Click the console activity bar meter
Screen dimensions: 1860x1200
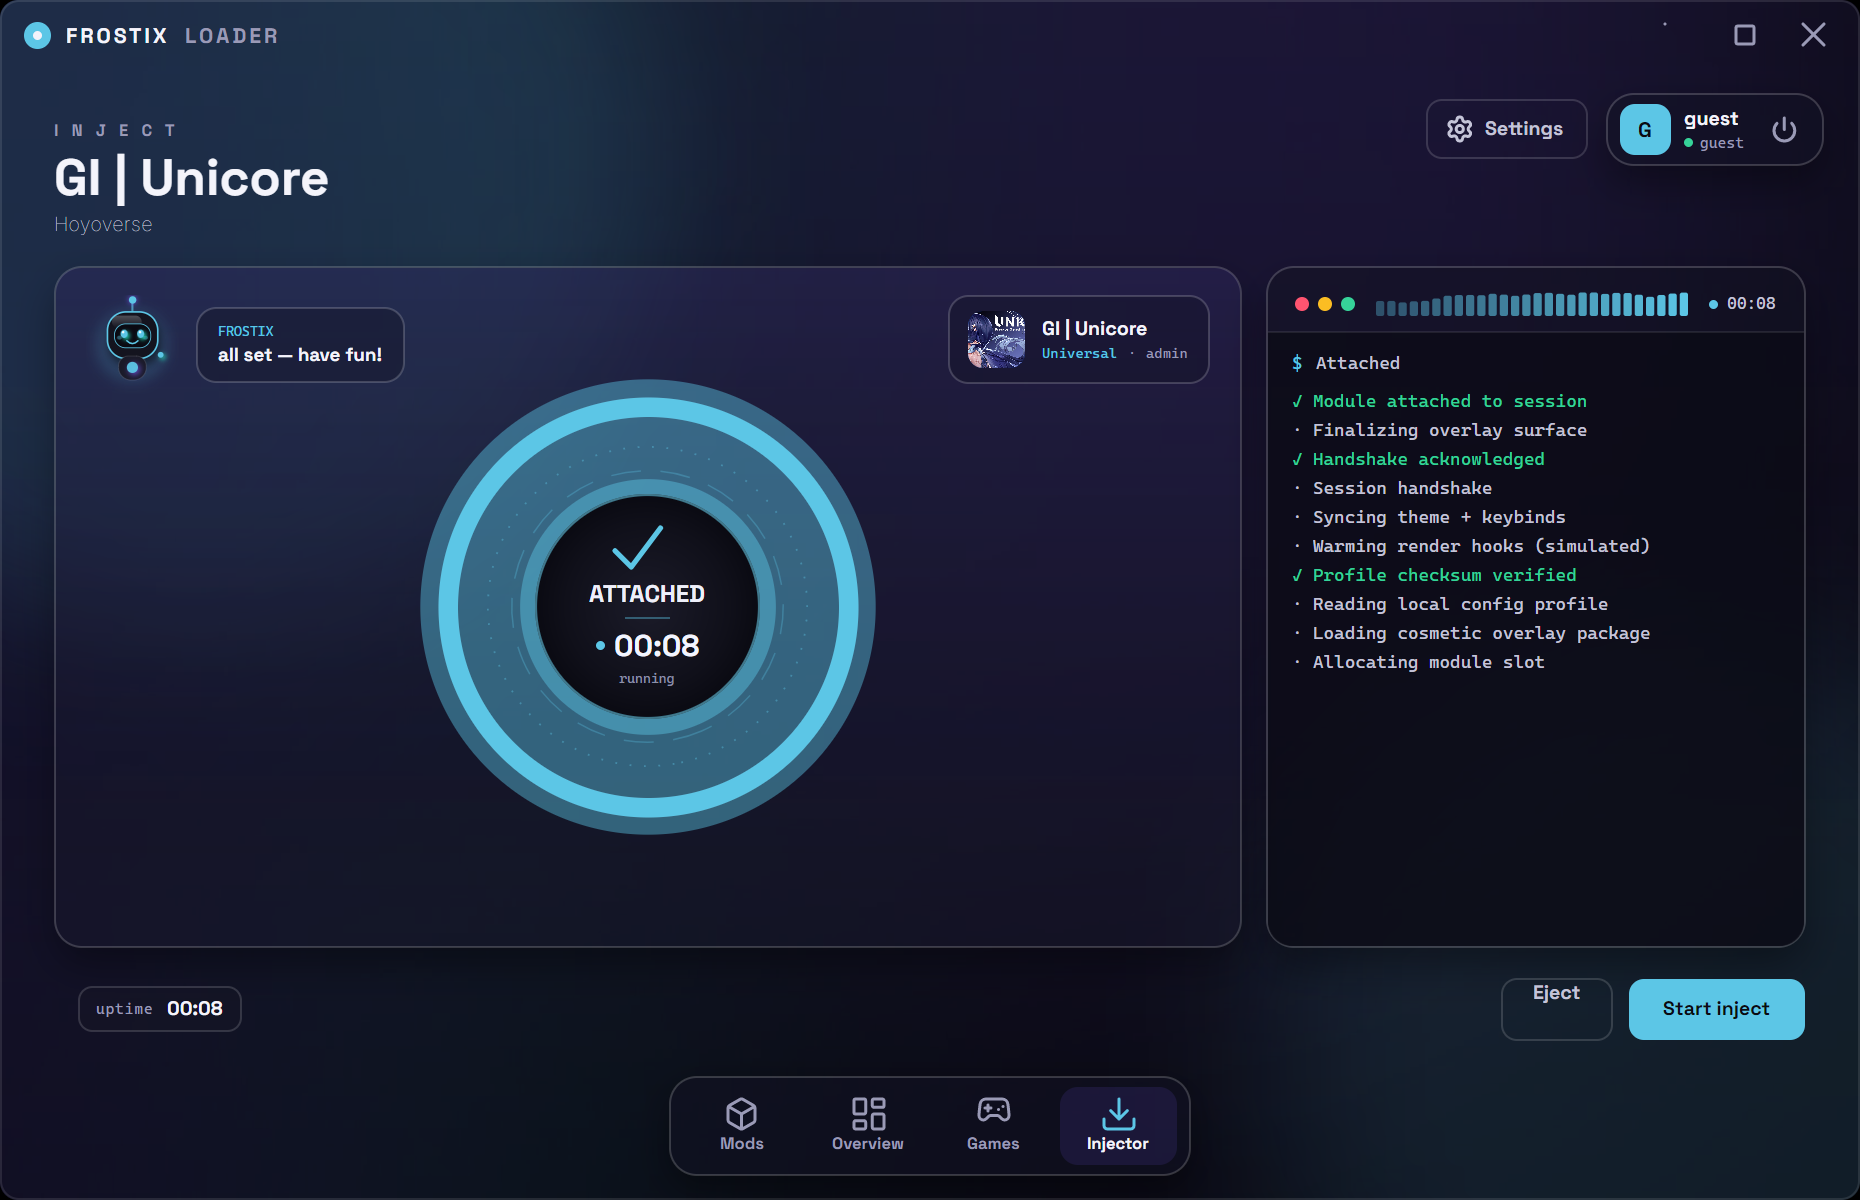[1532, 304]
